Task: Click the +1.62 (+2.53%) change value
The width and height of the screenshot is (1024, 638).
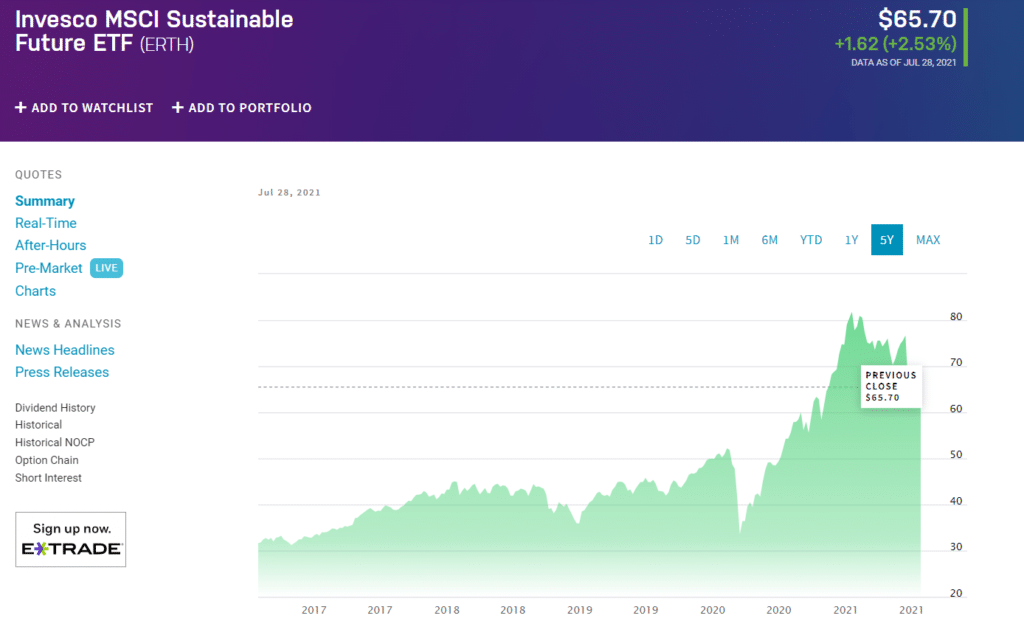Action: 895,44
